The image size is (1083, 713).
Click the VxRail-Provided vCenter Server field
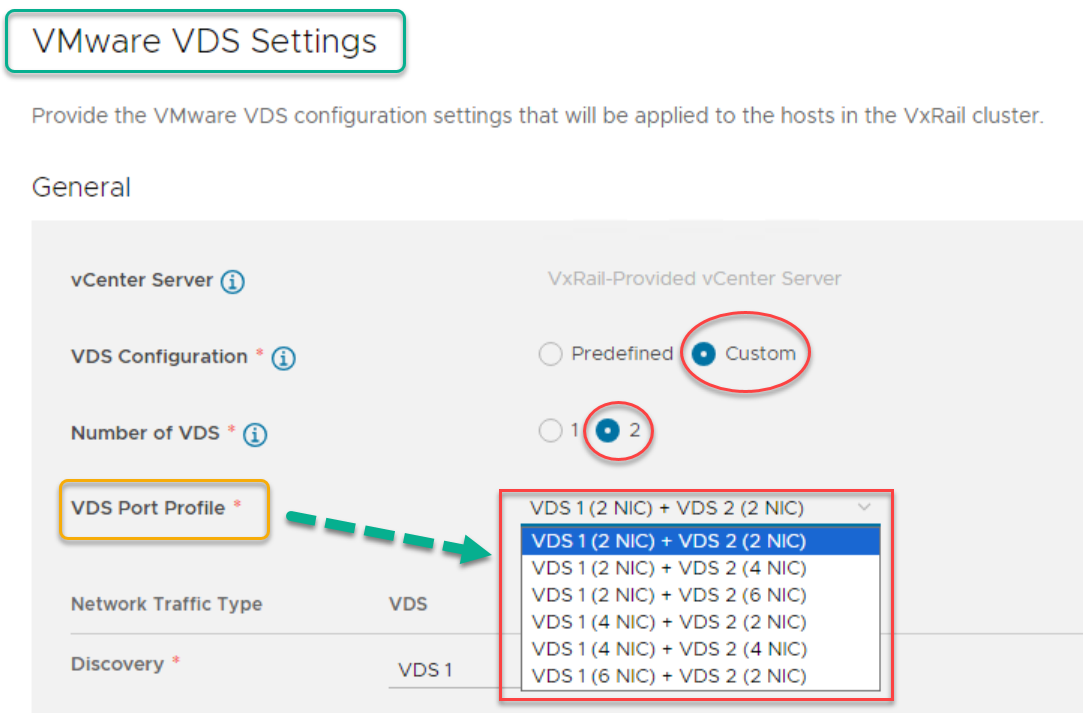pos(694,278)
